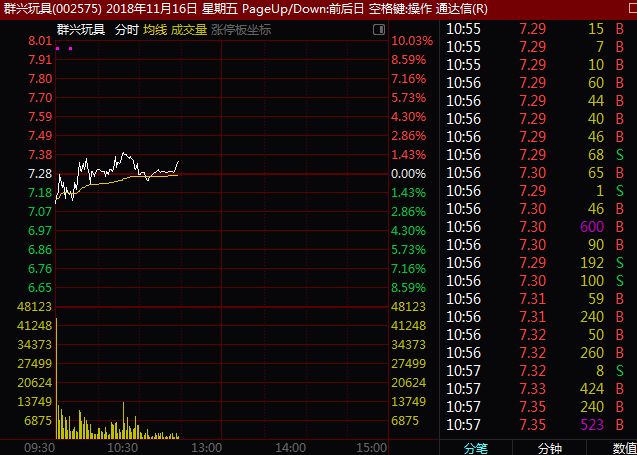Click the 分时 intraday chart label
Viewport: 637px width, 455px height.
pyautogui.click(x=126, y=30)
